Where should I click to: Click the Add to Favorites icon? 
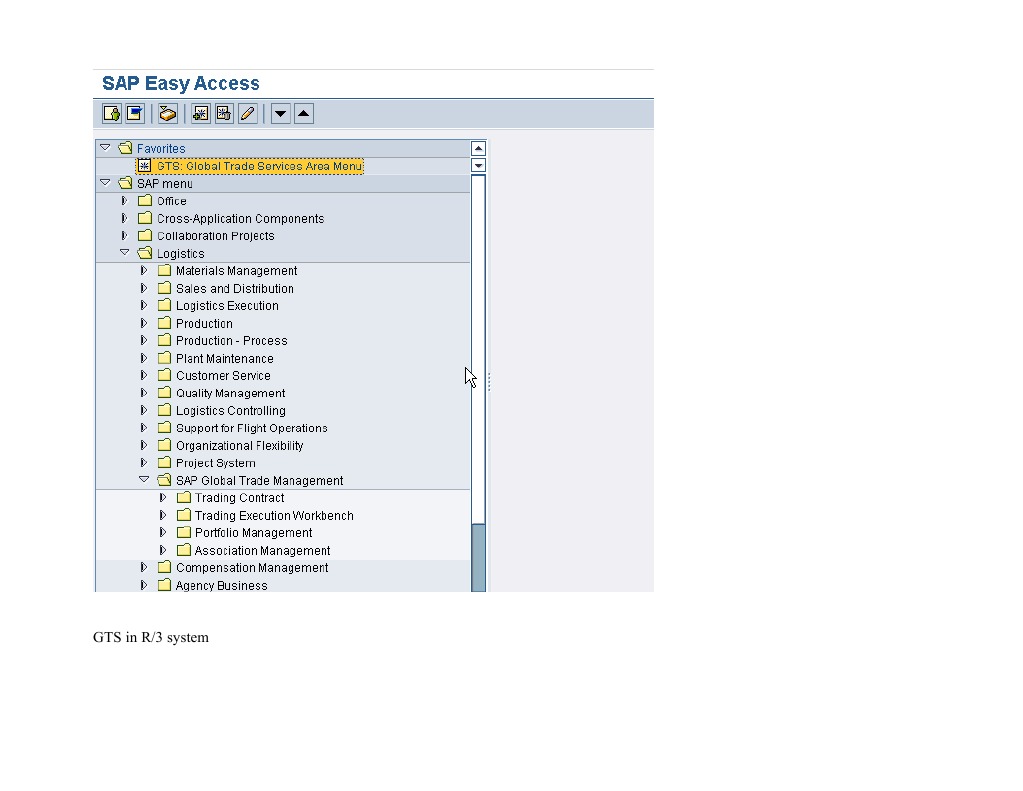tap(200, 113)
